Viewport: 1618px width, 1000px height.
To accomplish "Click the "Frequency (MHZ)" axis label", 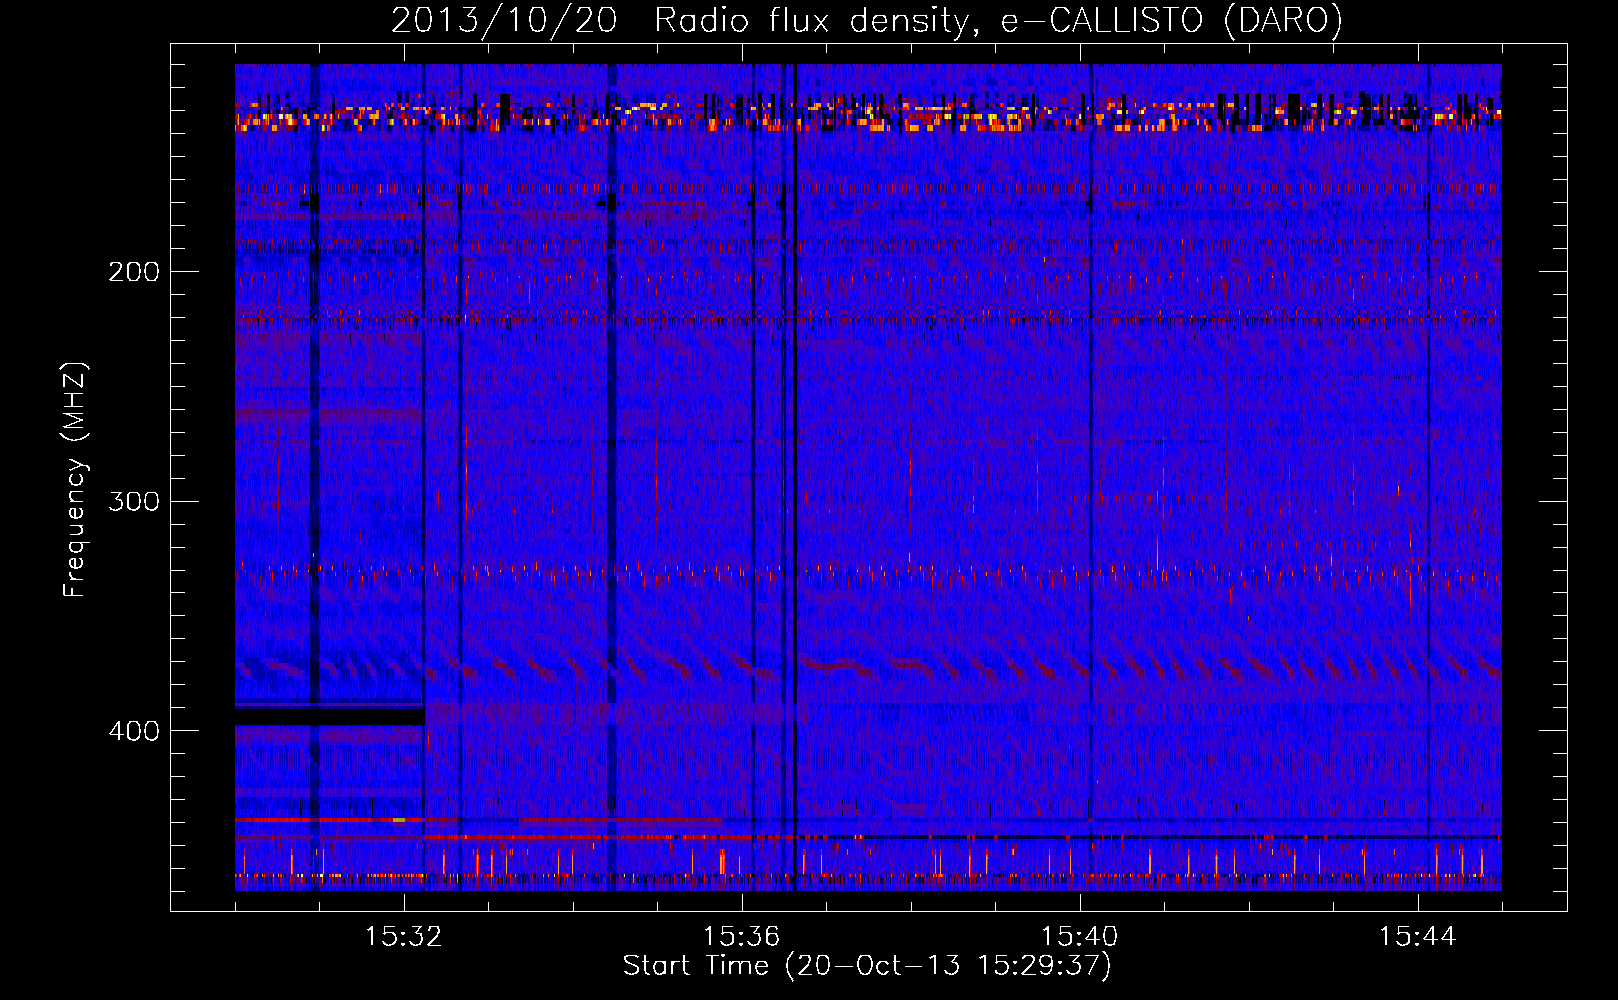I will point(74,479).
